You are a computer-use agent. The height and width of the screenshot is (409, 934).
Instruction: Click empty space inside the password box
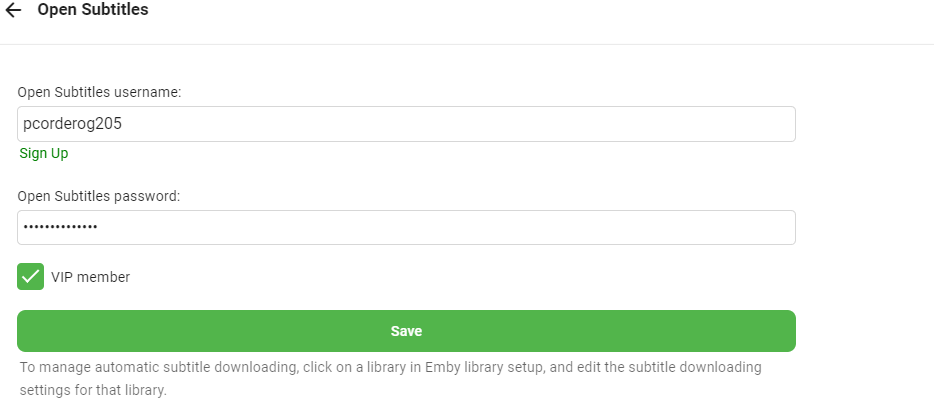(x=500, y=227)
